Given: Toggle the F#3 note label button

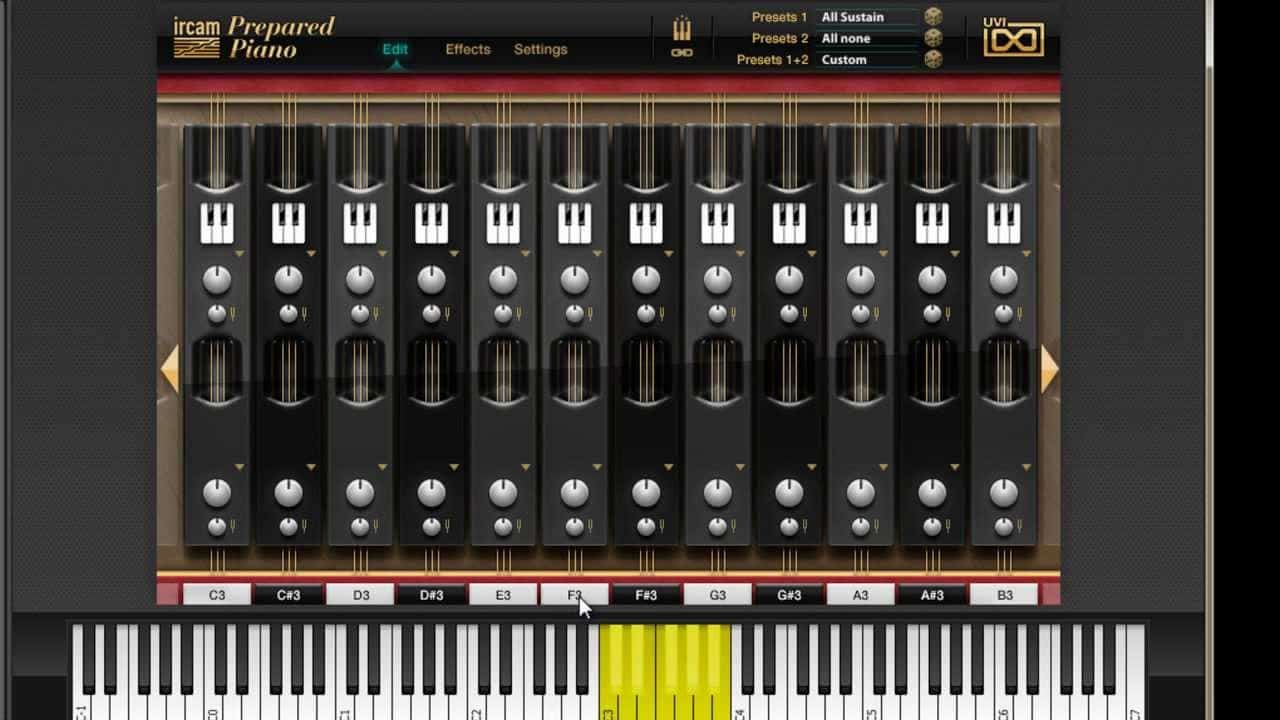Looking at the screenshot, I should coord(646,595).
